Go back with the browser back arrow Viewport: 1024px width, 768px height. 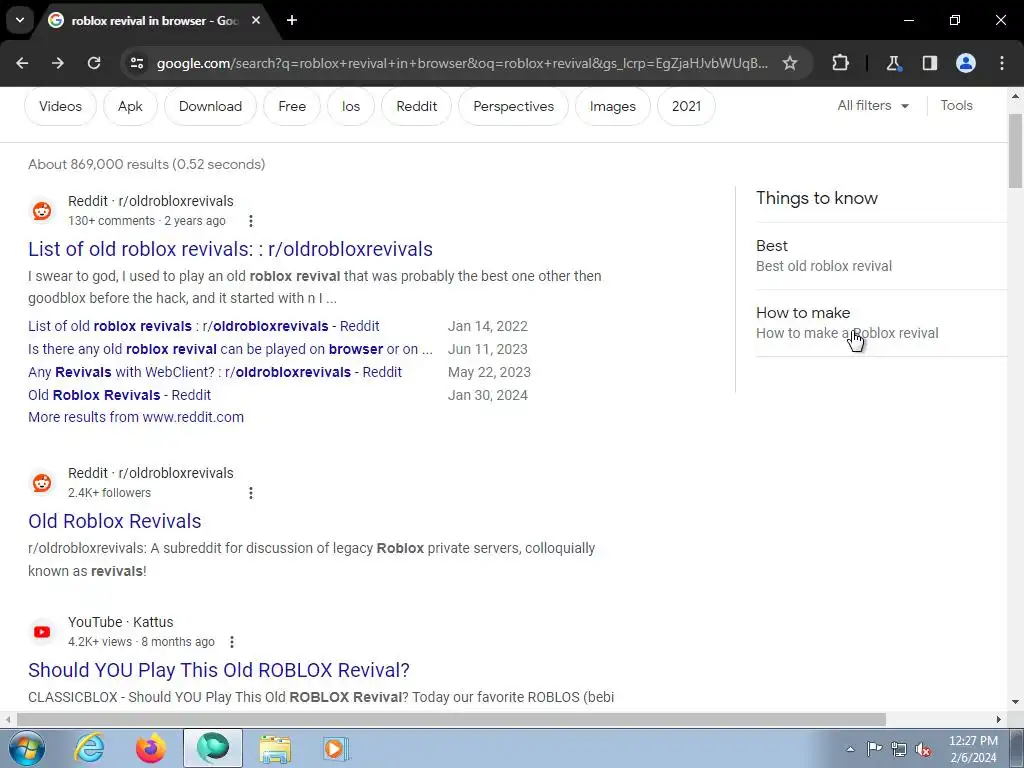(22, 63)
